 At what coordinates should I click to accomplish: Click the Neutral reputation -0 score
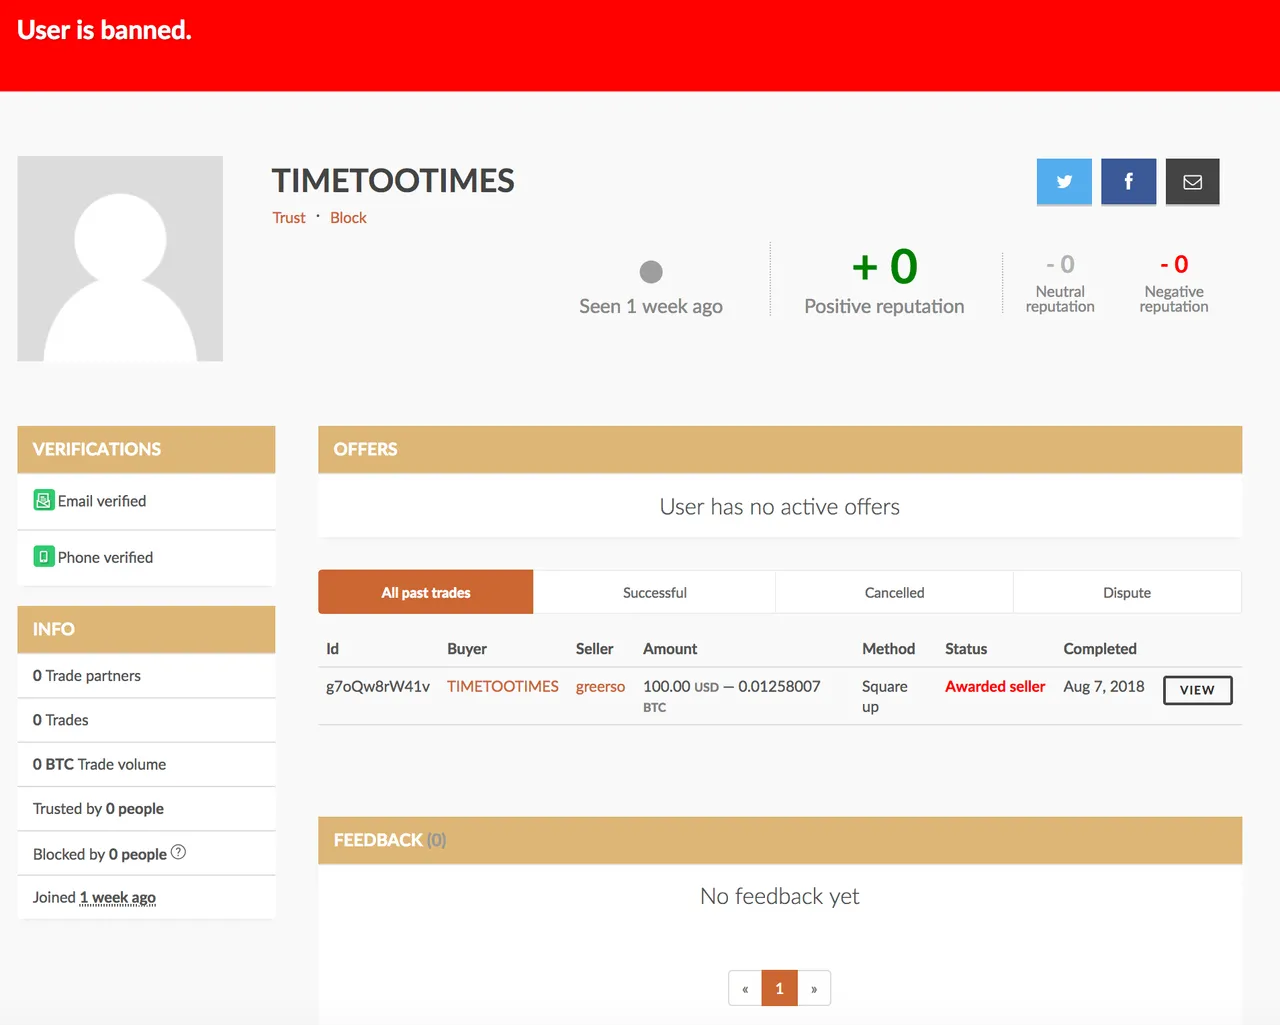point(1060,264)
